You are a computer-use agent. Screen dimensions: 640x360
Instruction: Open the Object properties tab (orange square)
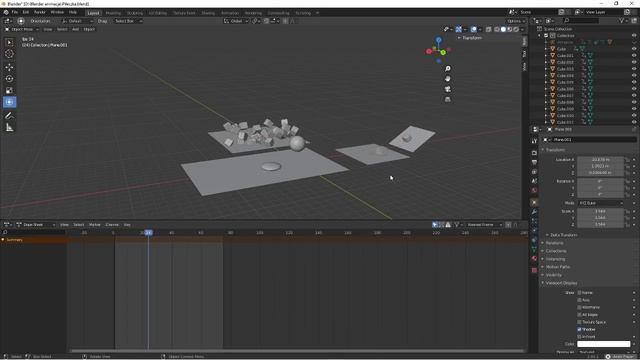pos(534,202)
